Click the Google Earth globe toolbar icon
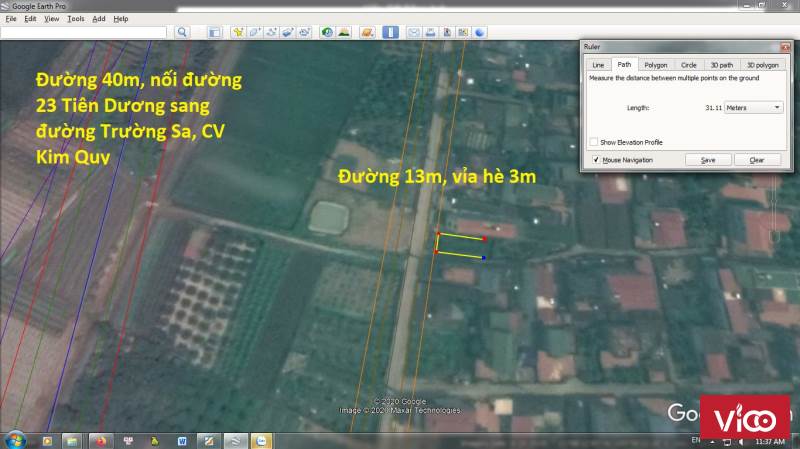Viewport: 800px width, 449px height. (x=480, y=32)
